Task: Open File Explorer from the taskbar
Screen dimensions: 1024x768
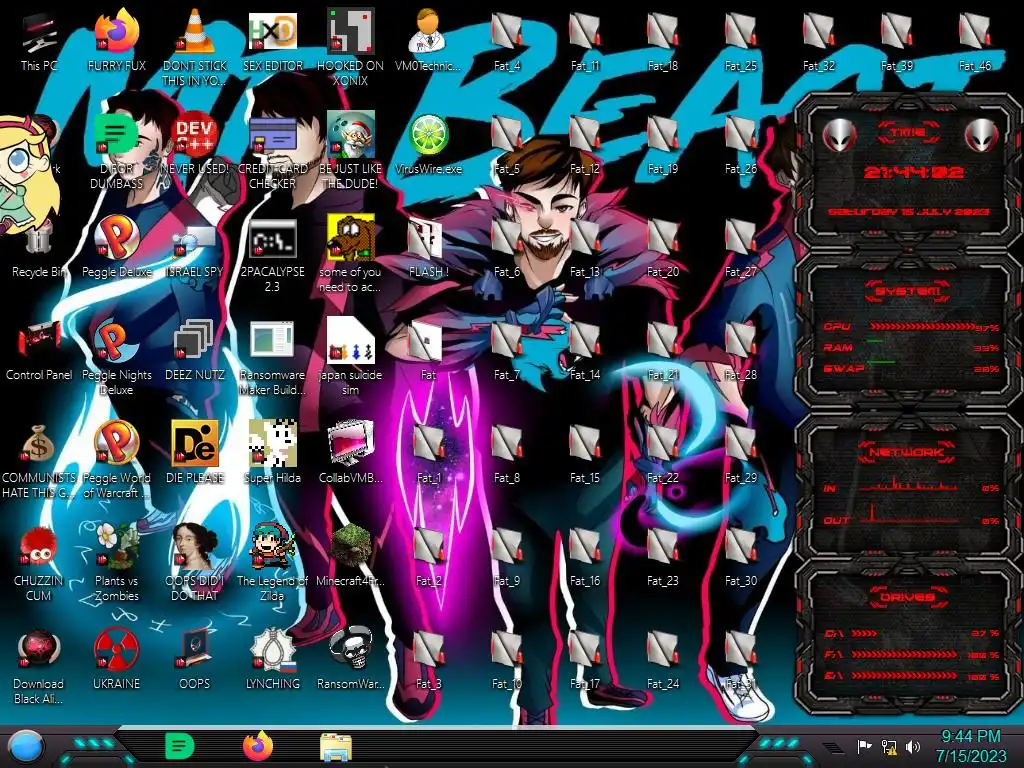Action: click(x=336, y=748)
